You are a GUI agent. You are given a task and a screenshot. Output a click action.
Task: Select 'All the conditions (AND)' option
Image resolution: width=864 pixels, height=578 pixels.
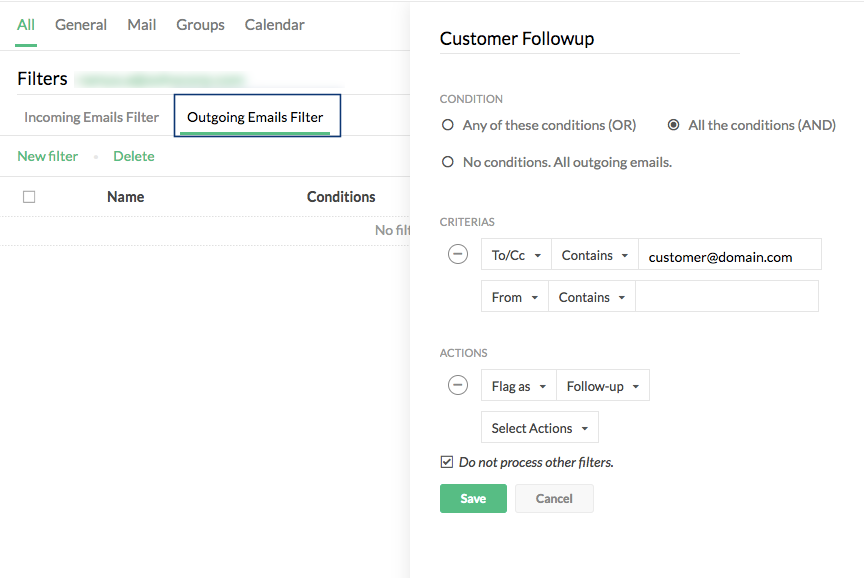(674, 126)
